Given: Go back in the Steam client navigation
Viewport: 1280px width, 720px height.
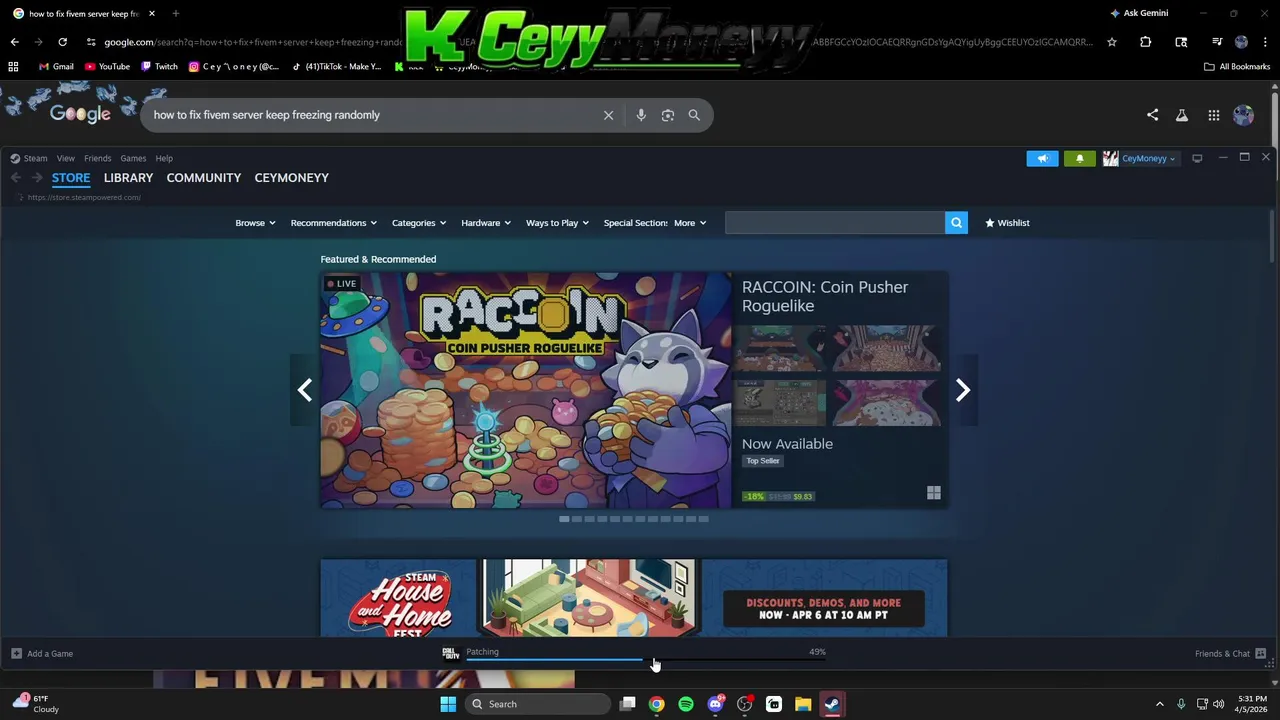Looking at the screenshot, I should coord(16,177).
